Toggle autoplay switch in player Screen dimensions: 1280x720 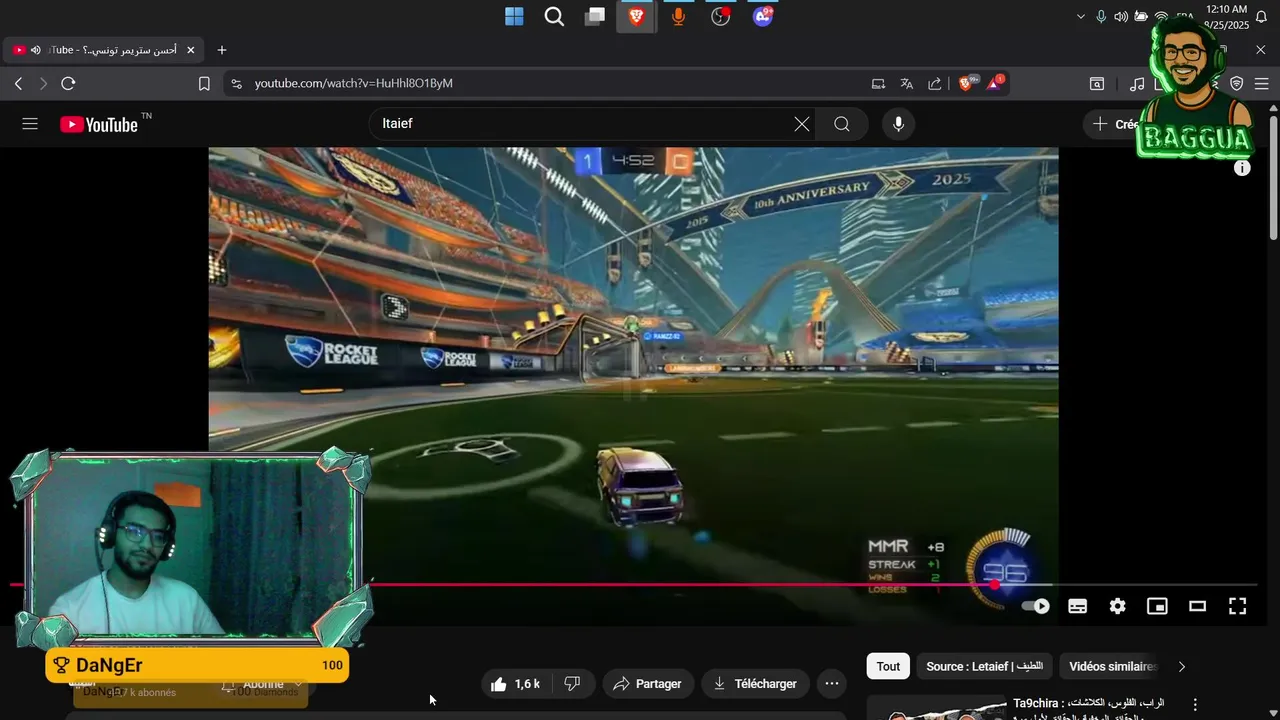[1036, 606]
